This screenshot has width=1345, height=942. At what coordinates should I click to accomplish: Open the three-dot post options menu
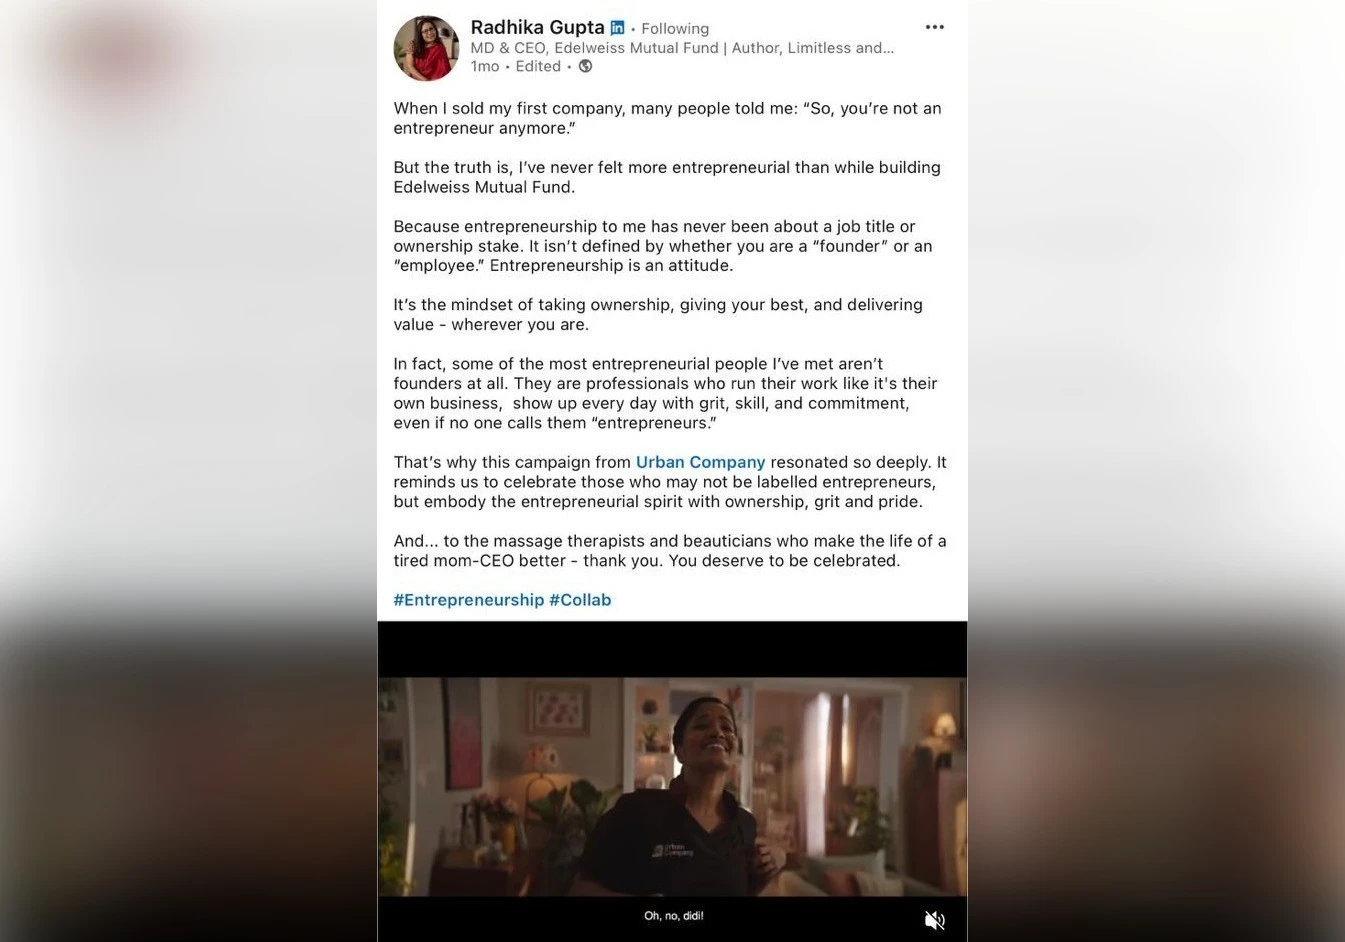tap(934, 27)
